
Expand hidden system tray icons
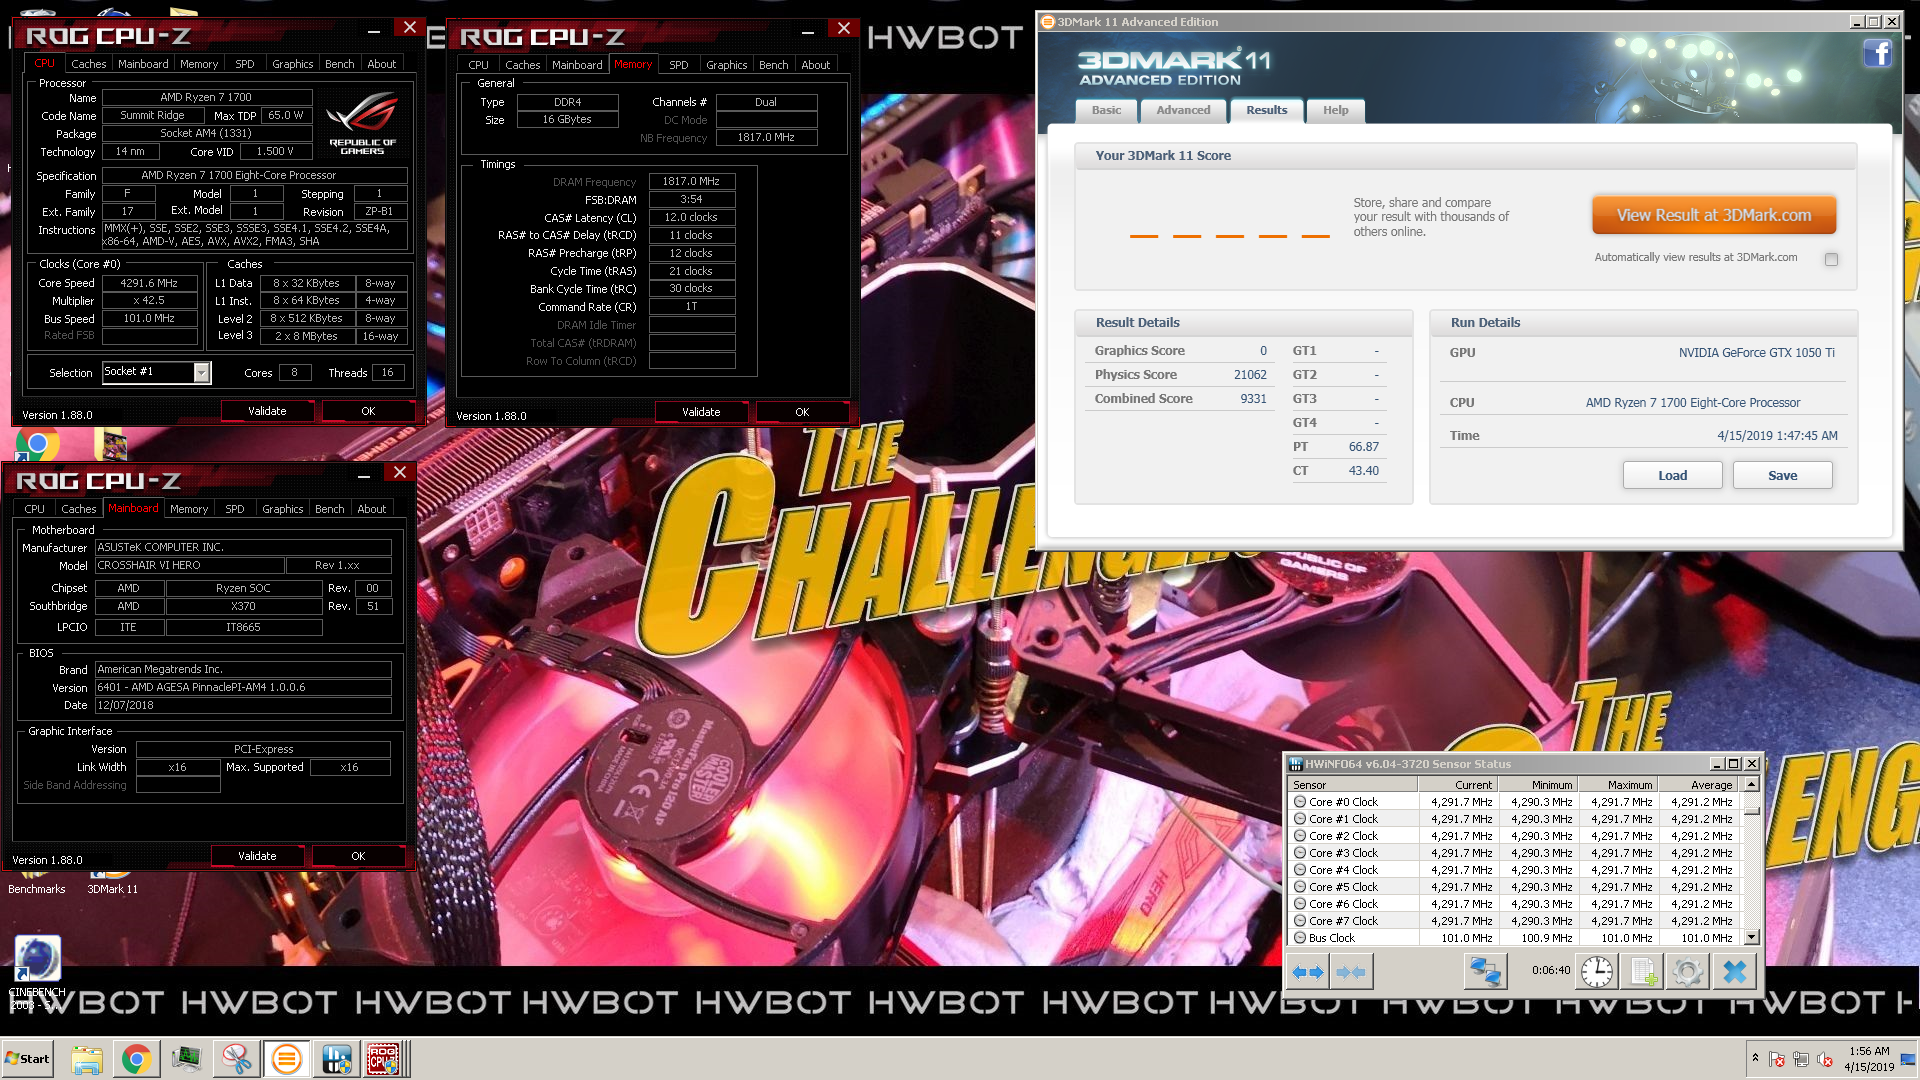pyautogui.click(x=1754, y=1058)
